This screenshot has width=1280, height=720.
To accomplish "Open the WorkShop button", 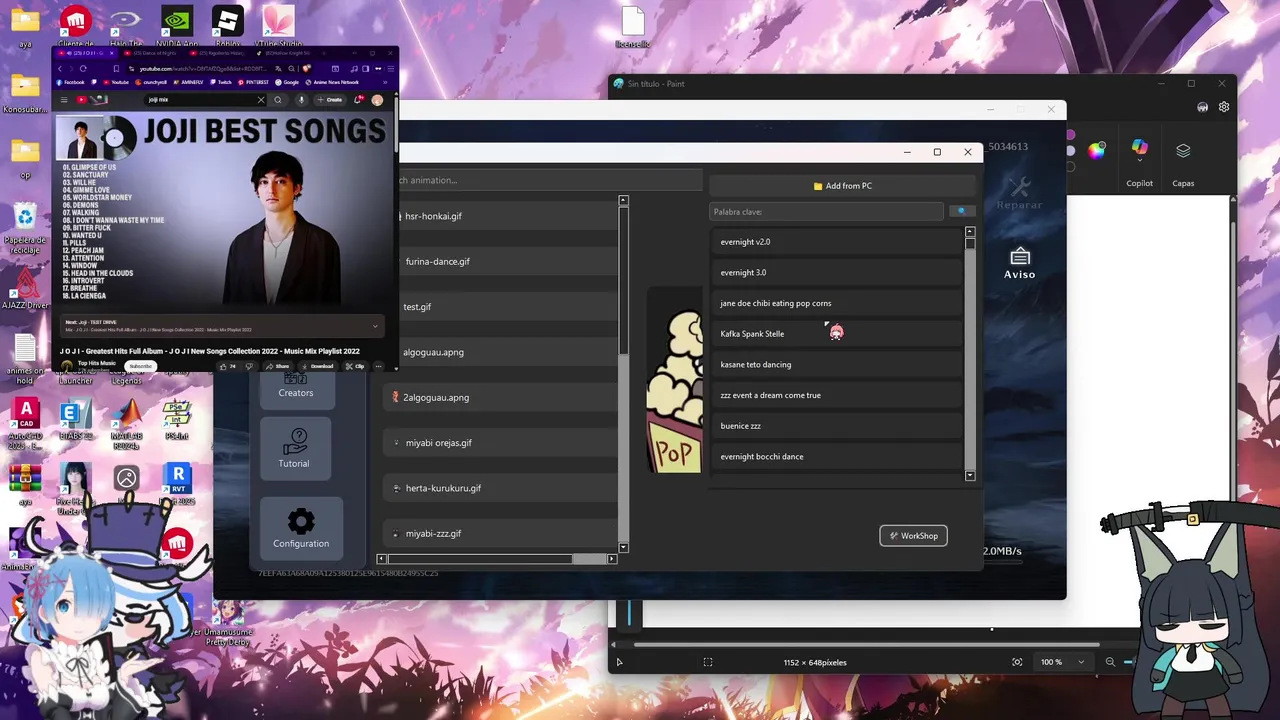I will 913,536.
